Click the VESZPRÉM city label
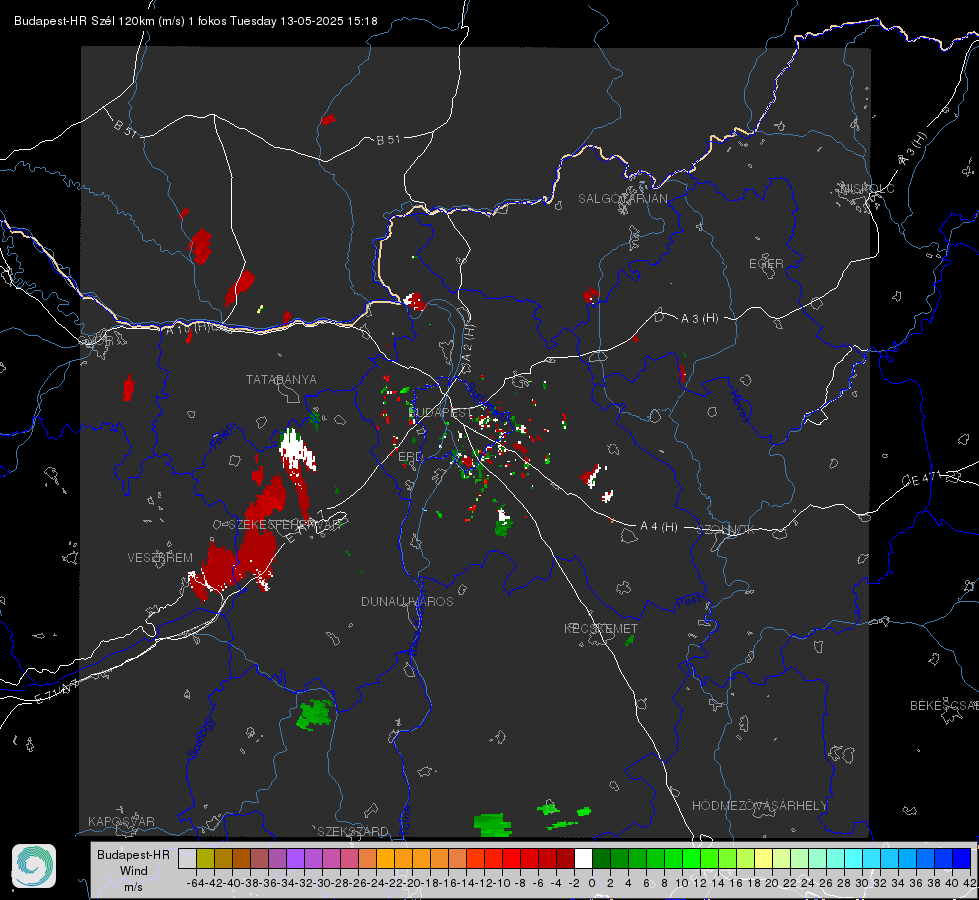This screenshot has height=900, width=979. click(160, 557)
